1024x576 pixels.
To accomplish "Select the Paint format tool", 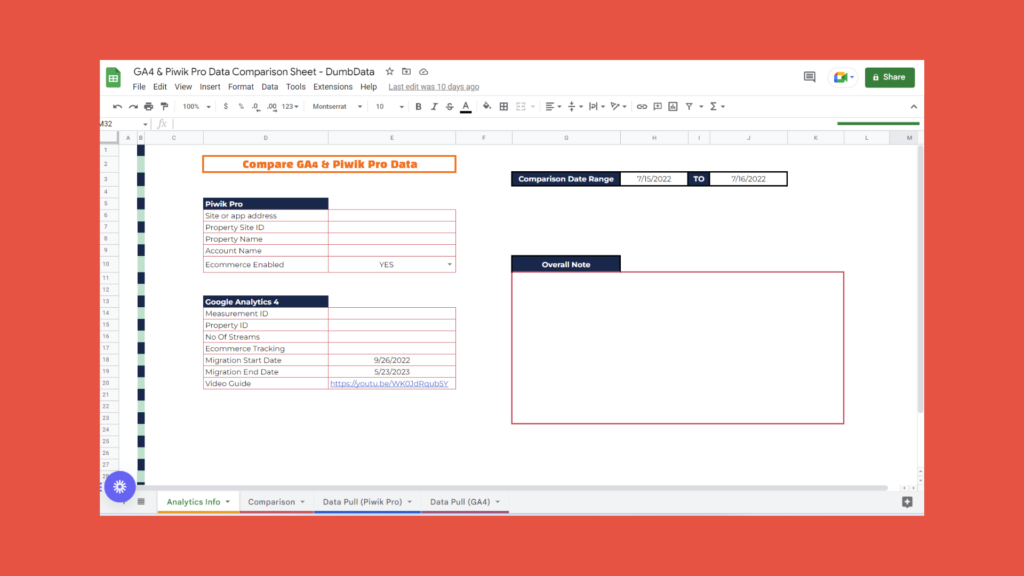I will pyautogui.click(x=165, y=106).
